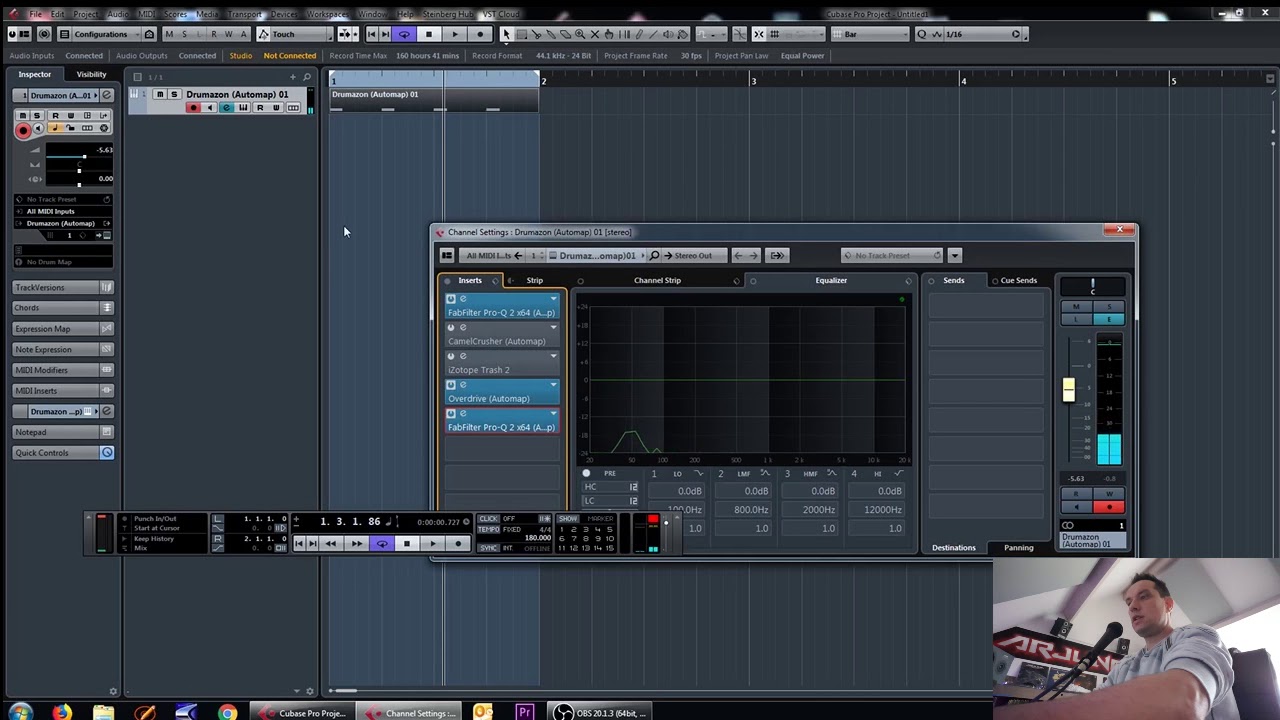Search tracks with the track list magnifier

point(307,77)
